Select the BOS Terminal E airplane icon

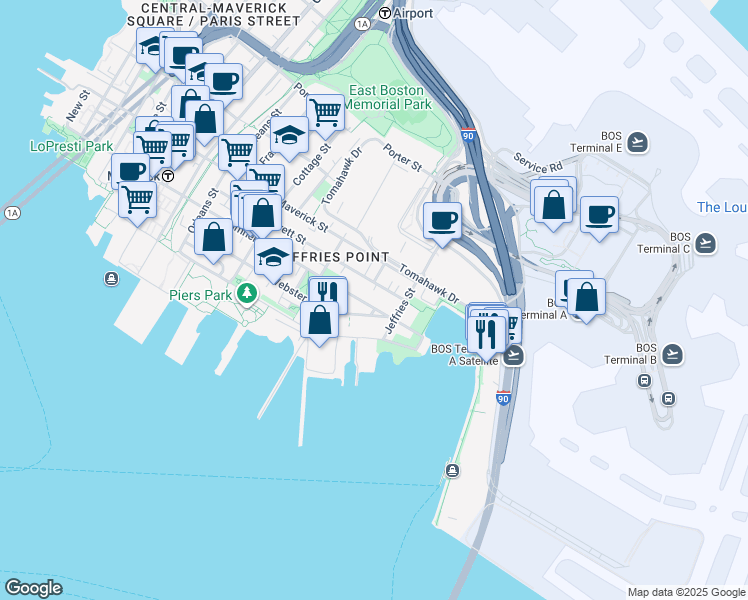point(637,142)
